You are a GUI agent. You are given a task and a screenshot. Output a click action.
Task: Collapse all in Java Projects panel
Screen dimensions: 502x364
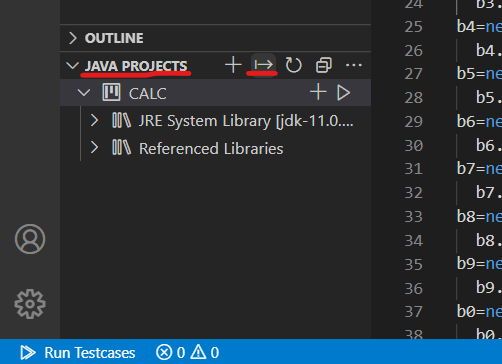click(324, 65)
